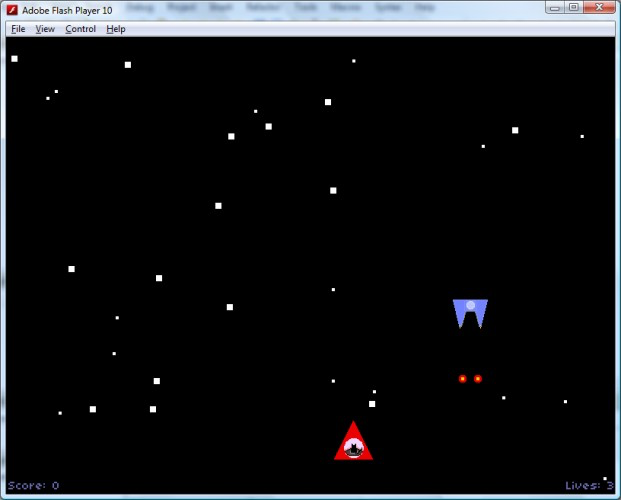Viewport: 621px width, 500px height.
Task: Click the right red bullet projectile
Action: (478, 379)
